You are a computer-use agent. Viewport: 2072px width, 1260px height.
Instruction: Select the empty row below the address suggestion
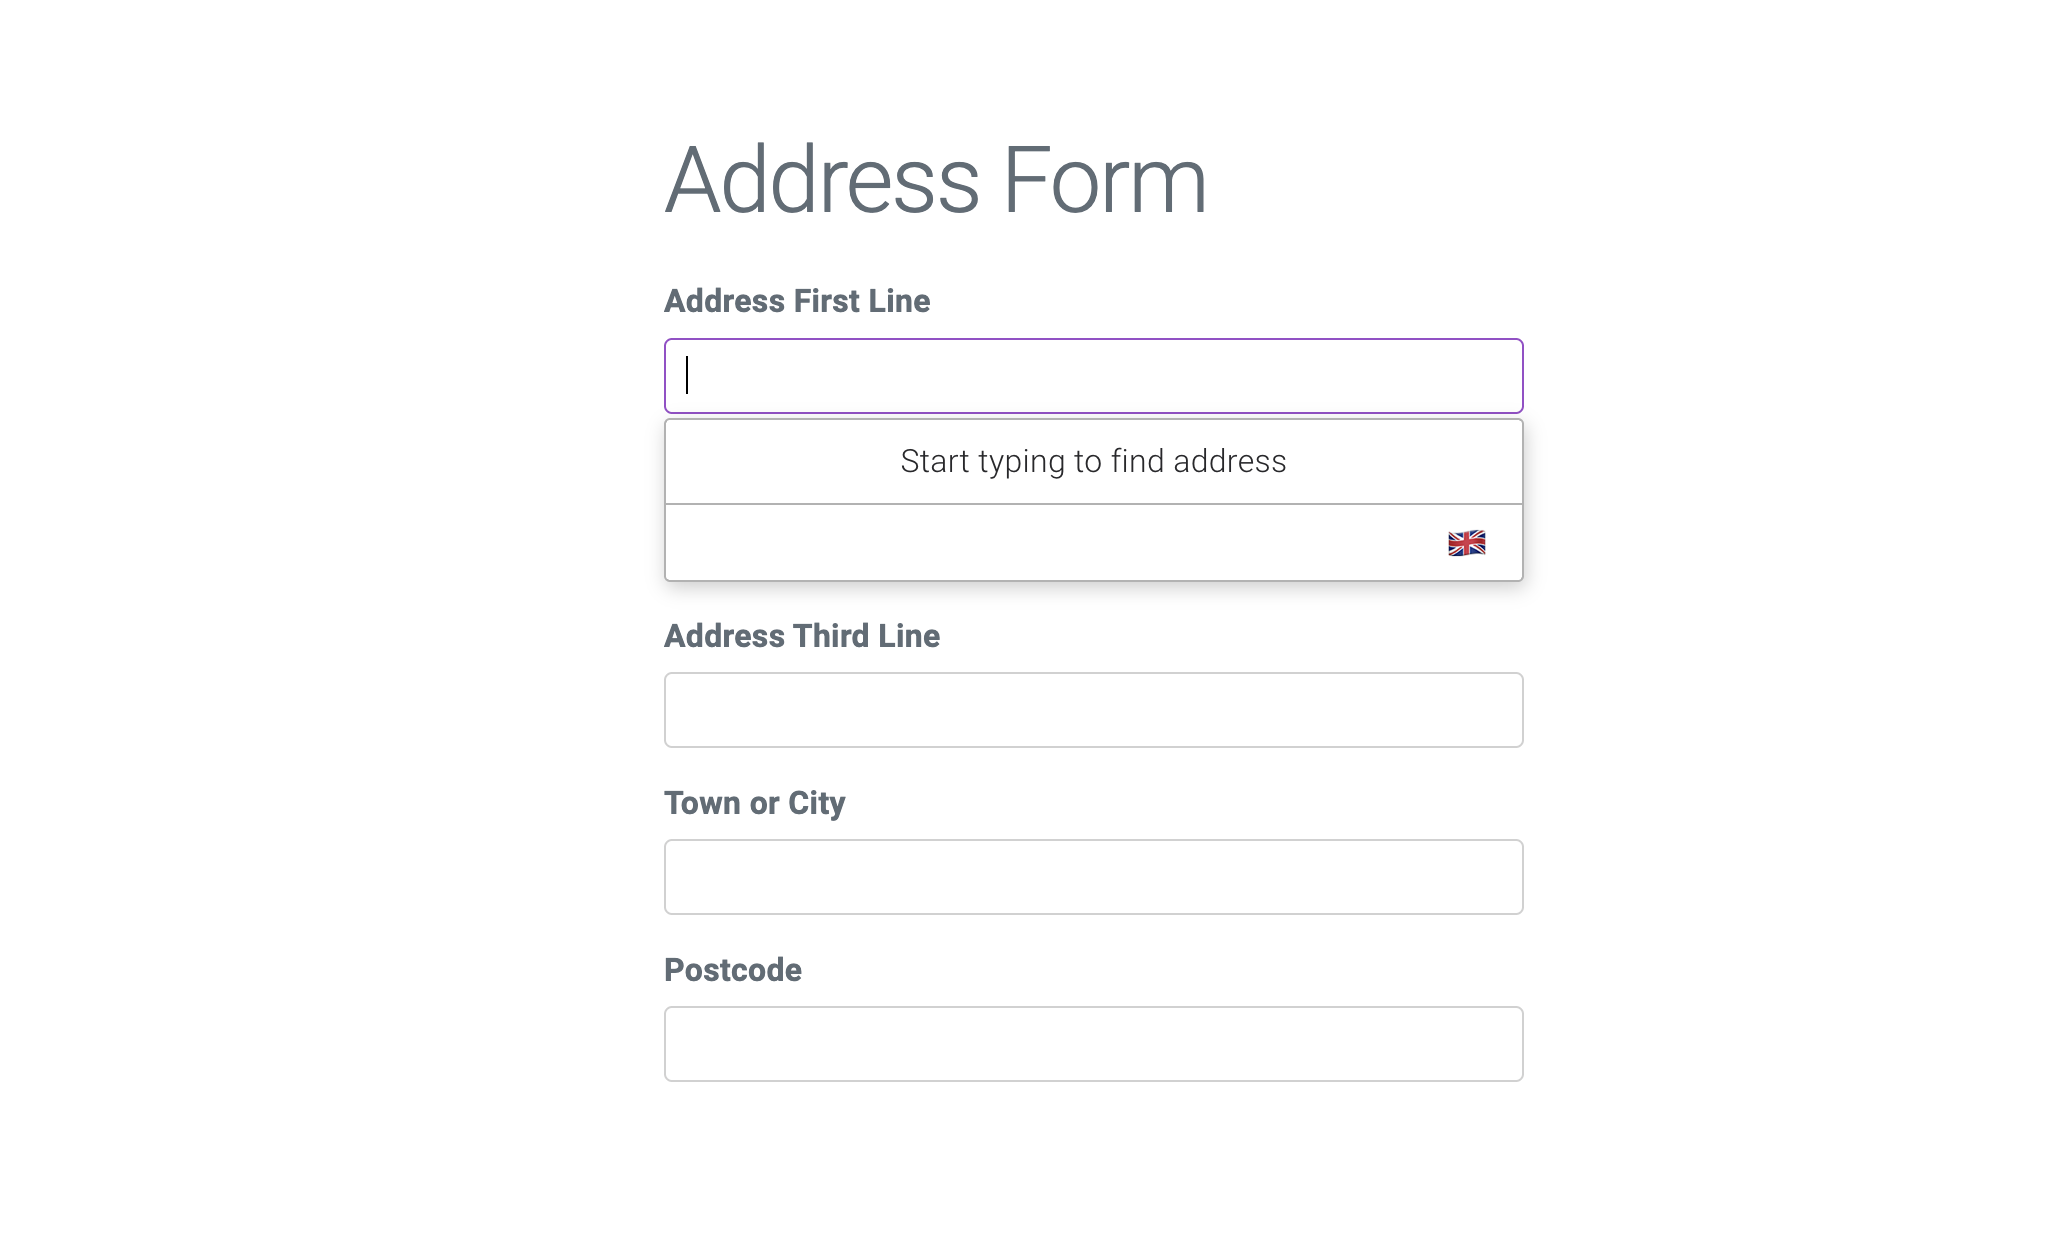click(x=1000, y=542)
